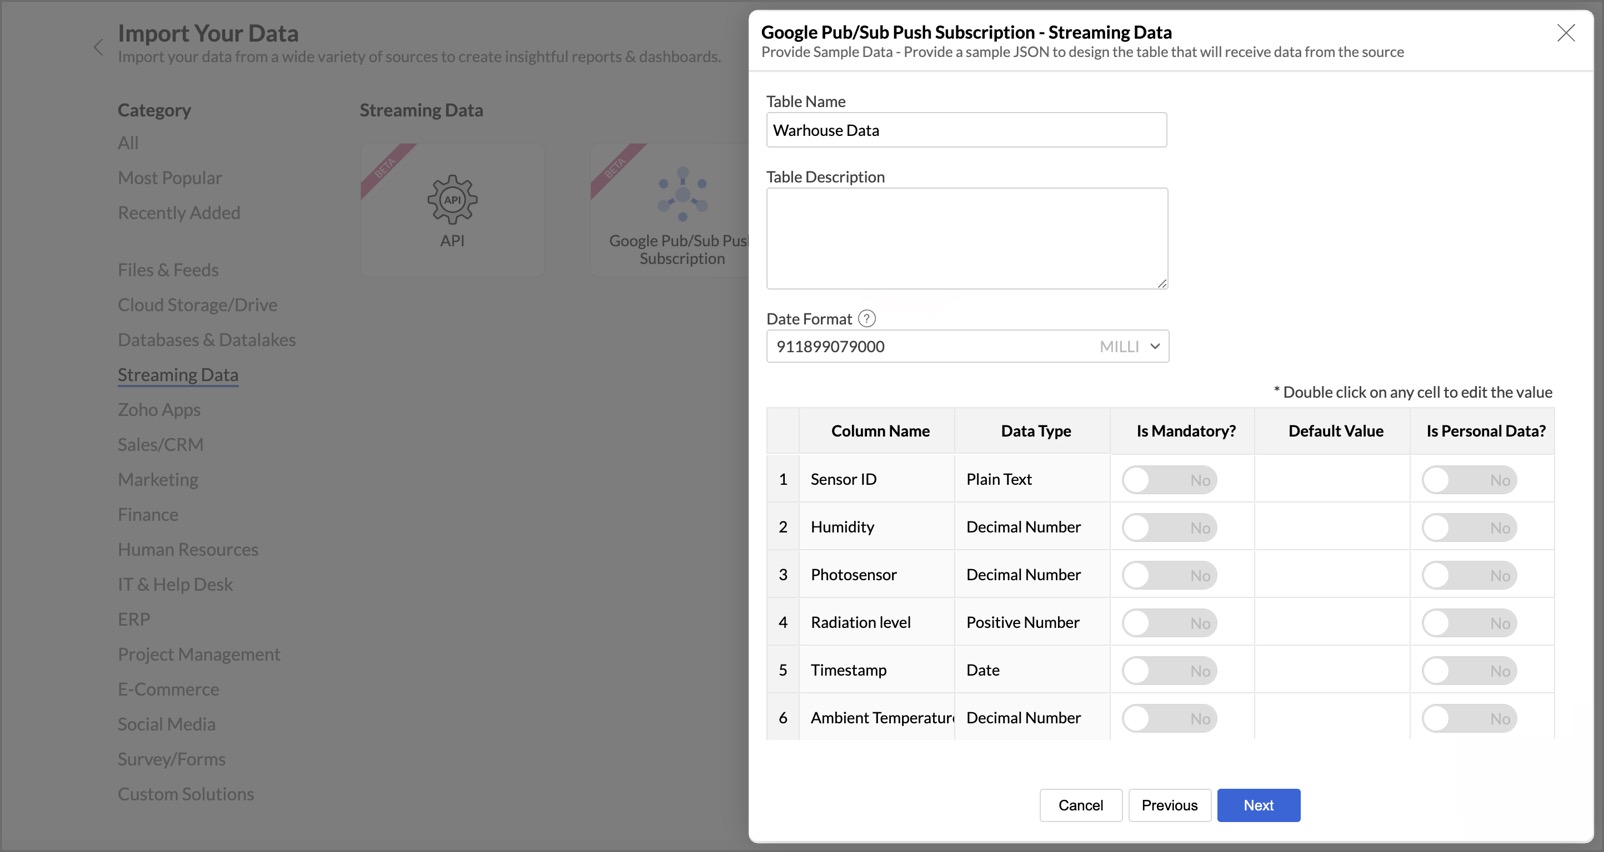
Task: Select Streaming Data category
Action: (x=178, y=375)
